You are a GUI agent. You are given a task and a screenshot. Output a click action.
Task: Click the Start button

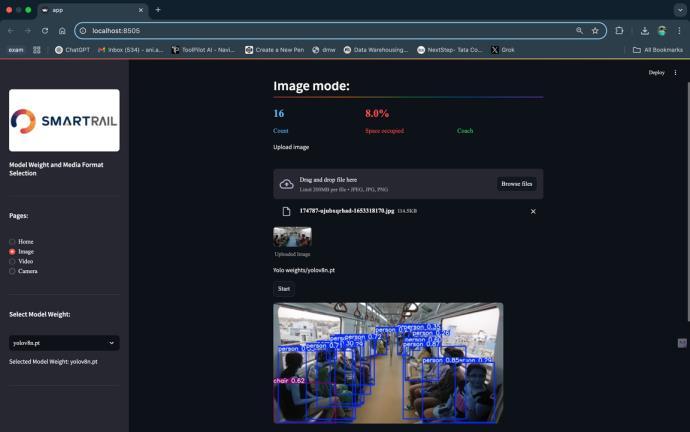click(x=284, y=289)
